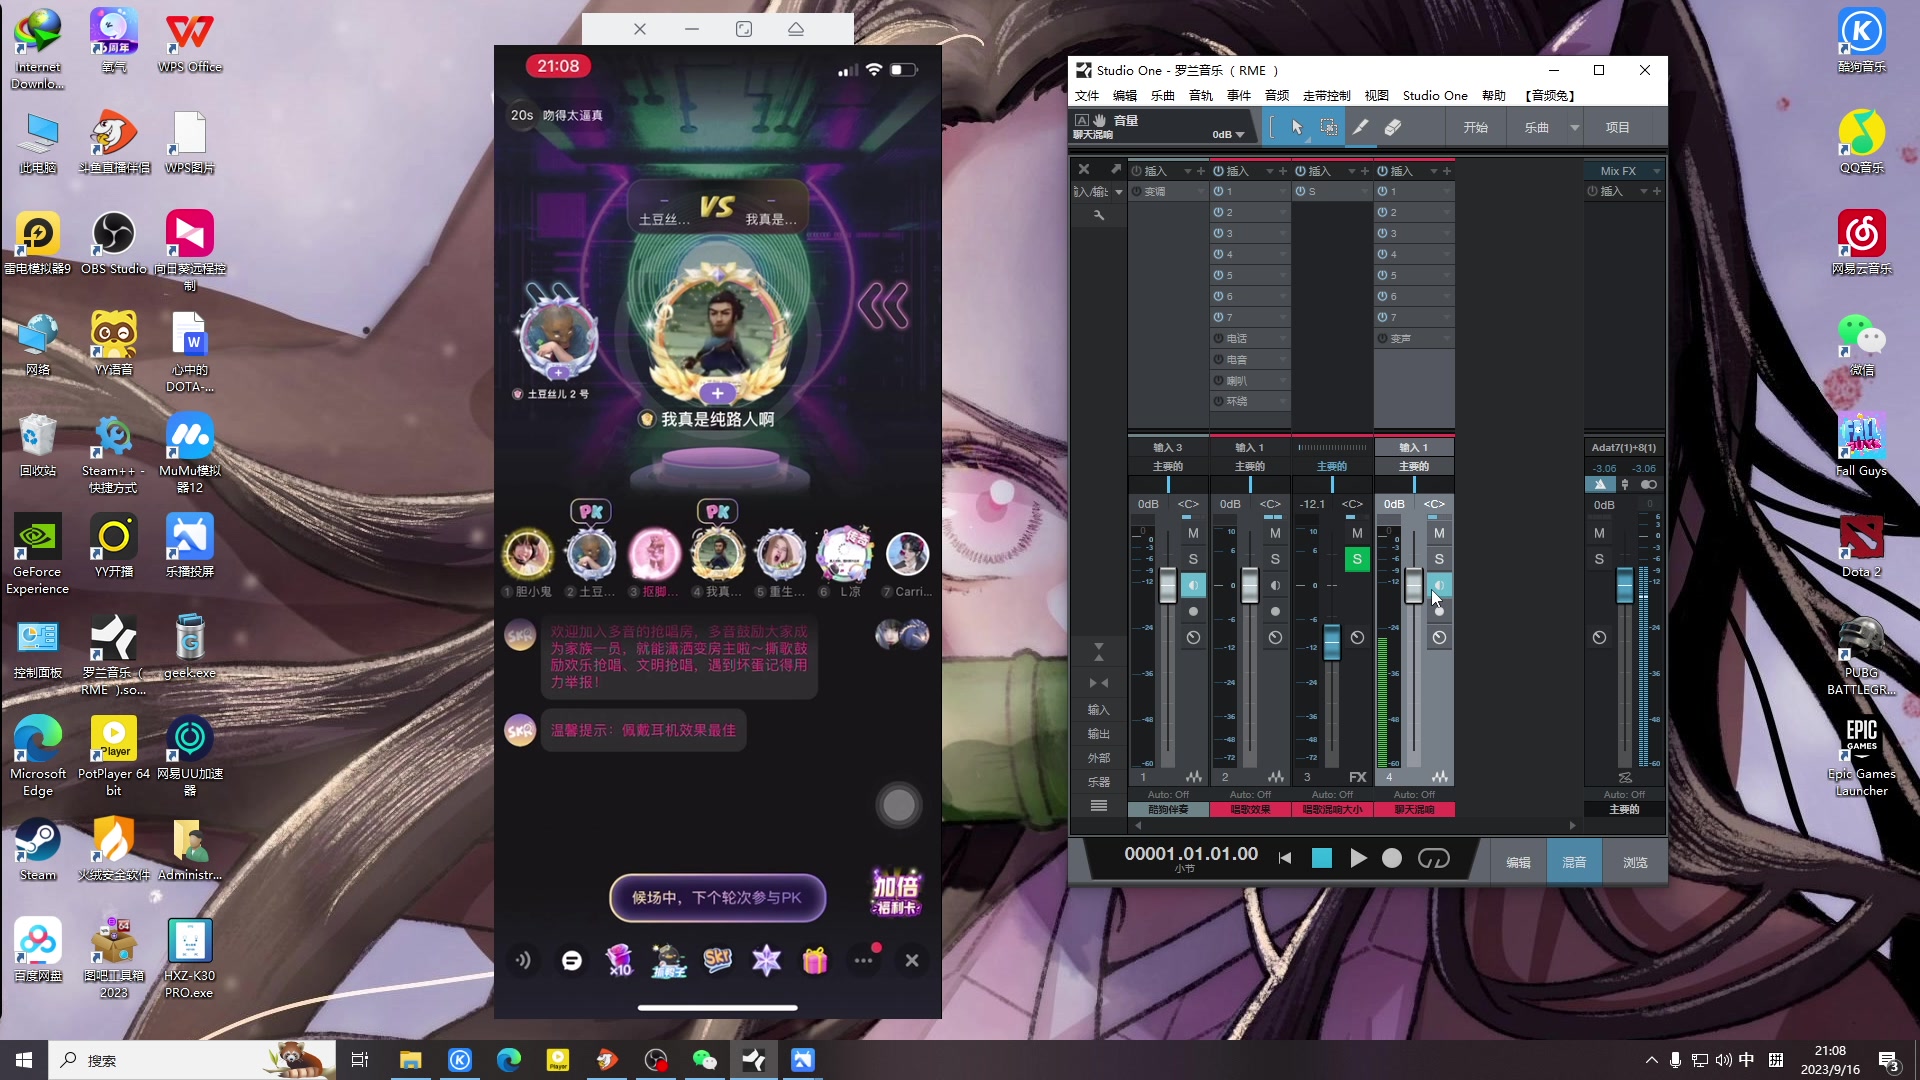Show 输入 channels in the mixer
Screen dimensions: 1920x1080
coord(1098,709)
